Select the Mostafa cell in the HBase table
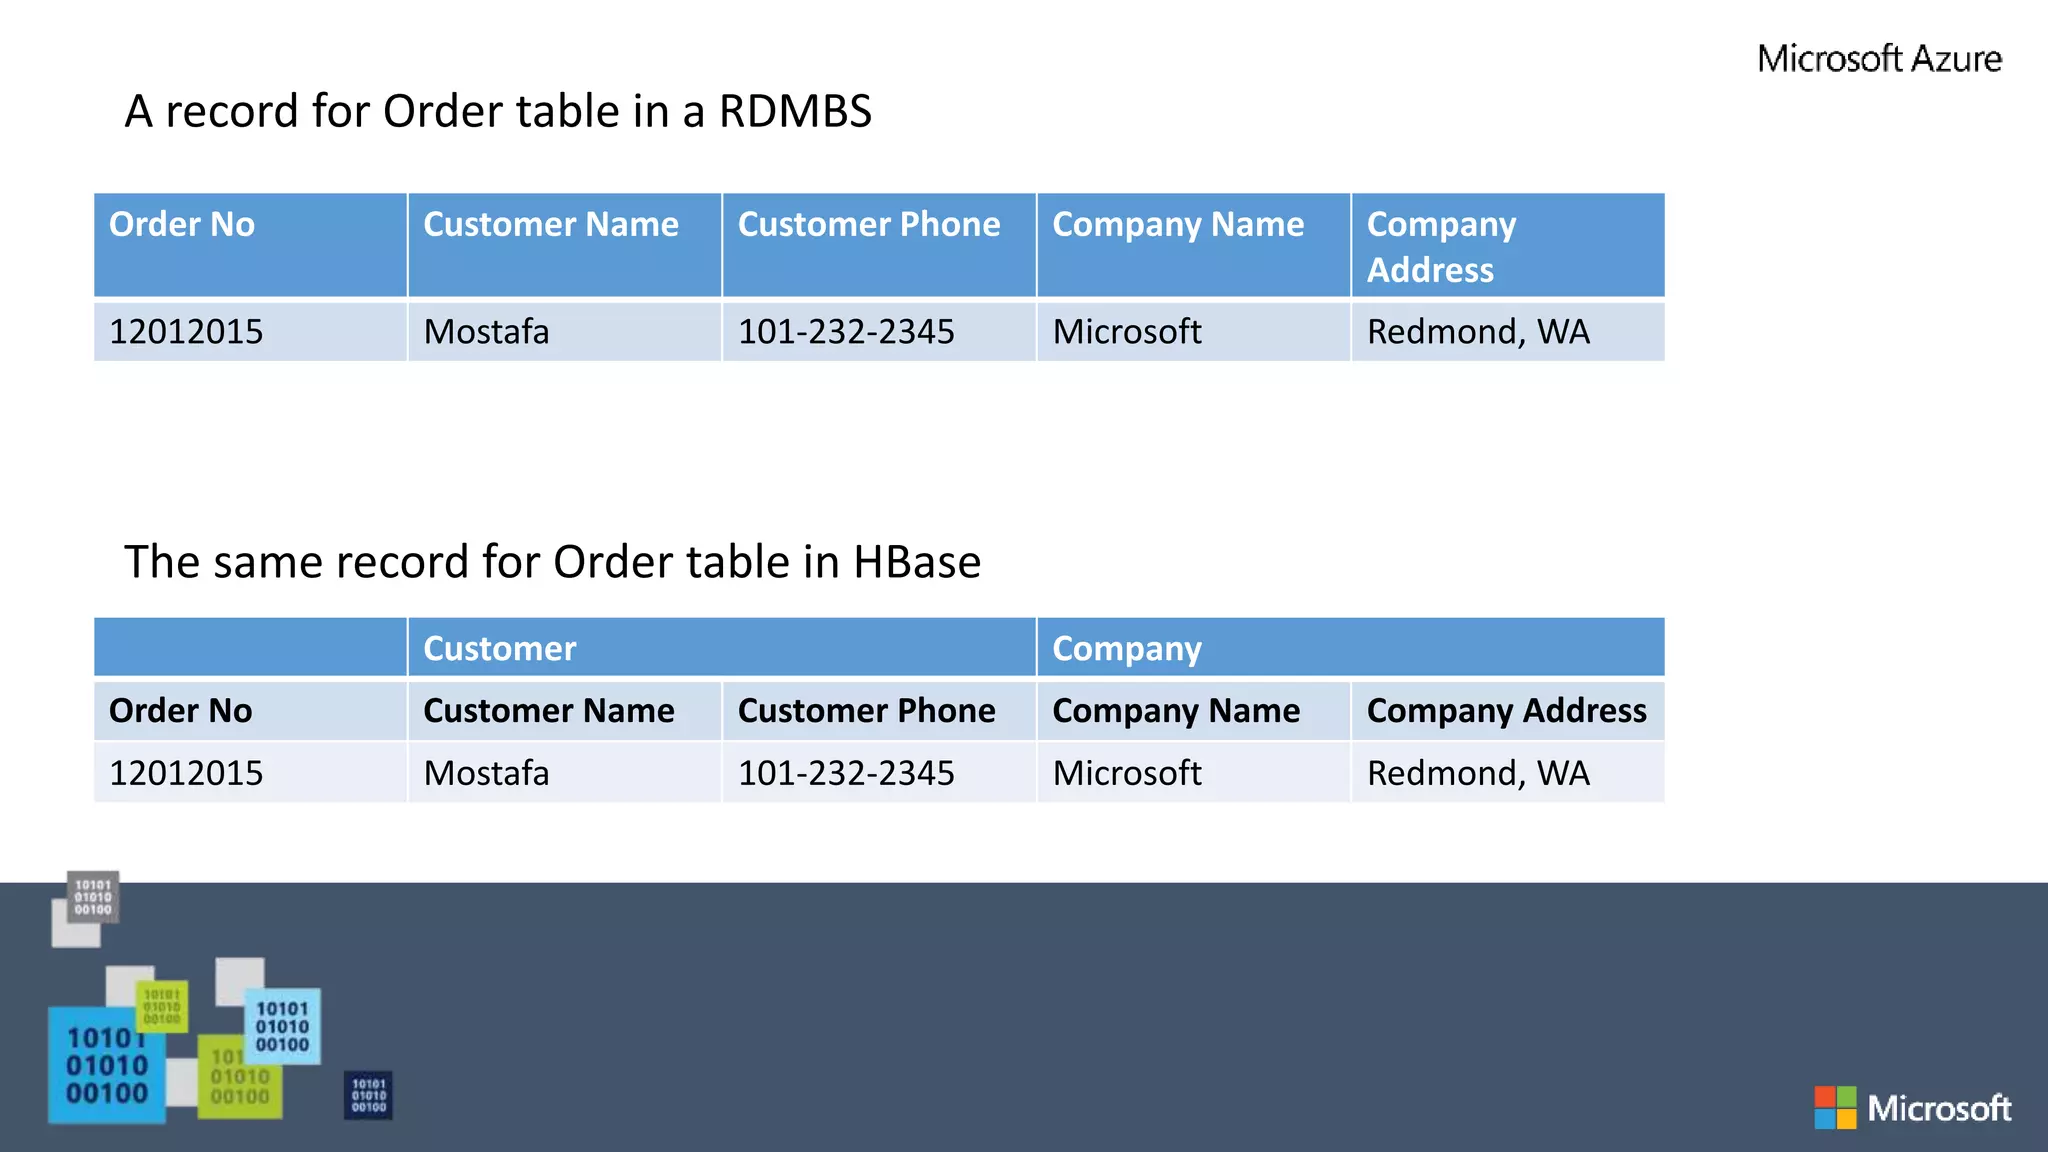Viewport: 2048px width, 1152px height. (x=565, y=772)
